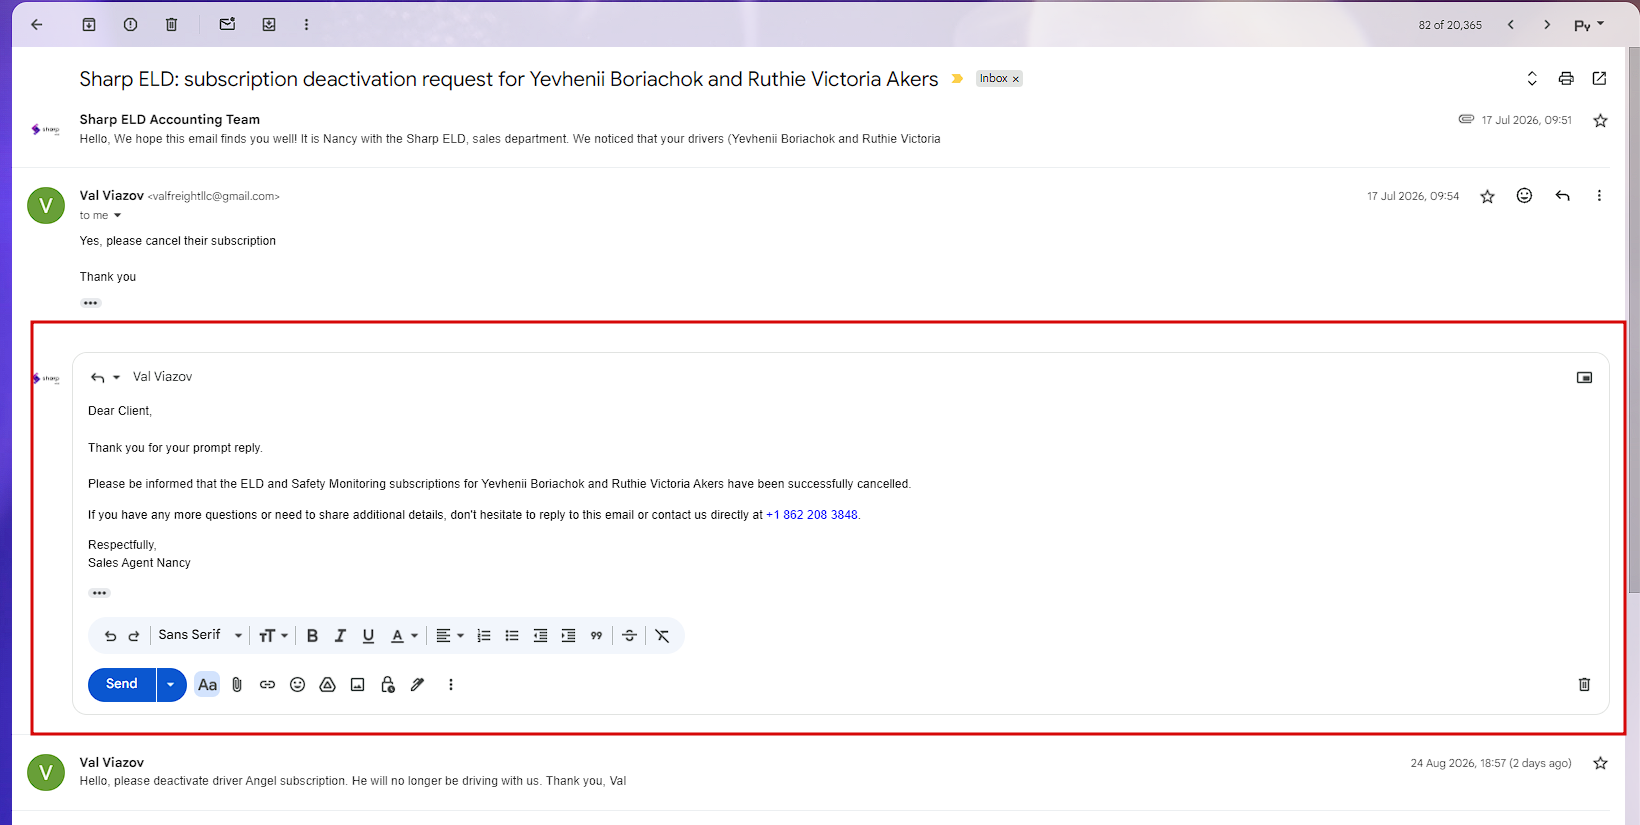Go to the older conversation
Screen dimensions: 1640x825
click(x=1547, y=24)
